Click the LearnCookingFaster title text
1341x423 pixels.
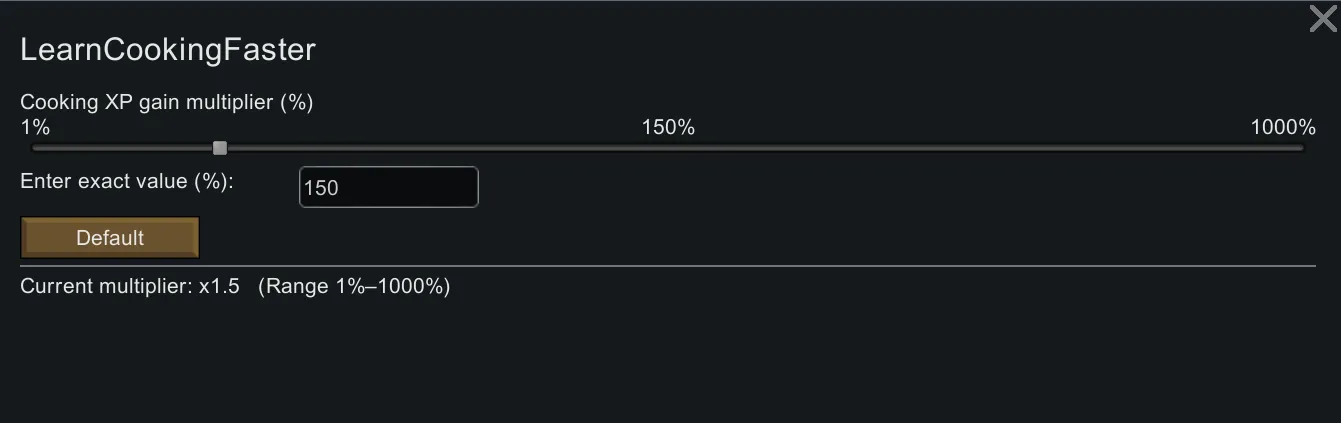click(168, 50)
